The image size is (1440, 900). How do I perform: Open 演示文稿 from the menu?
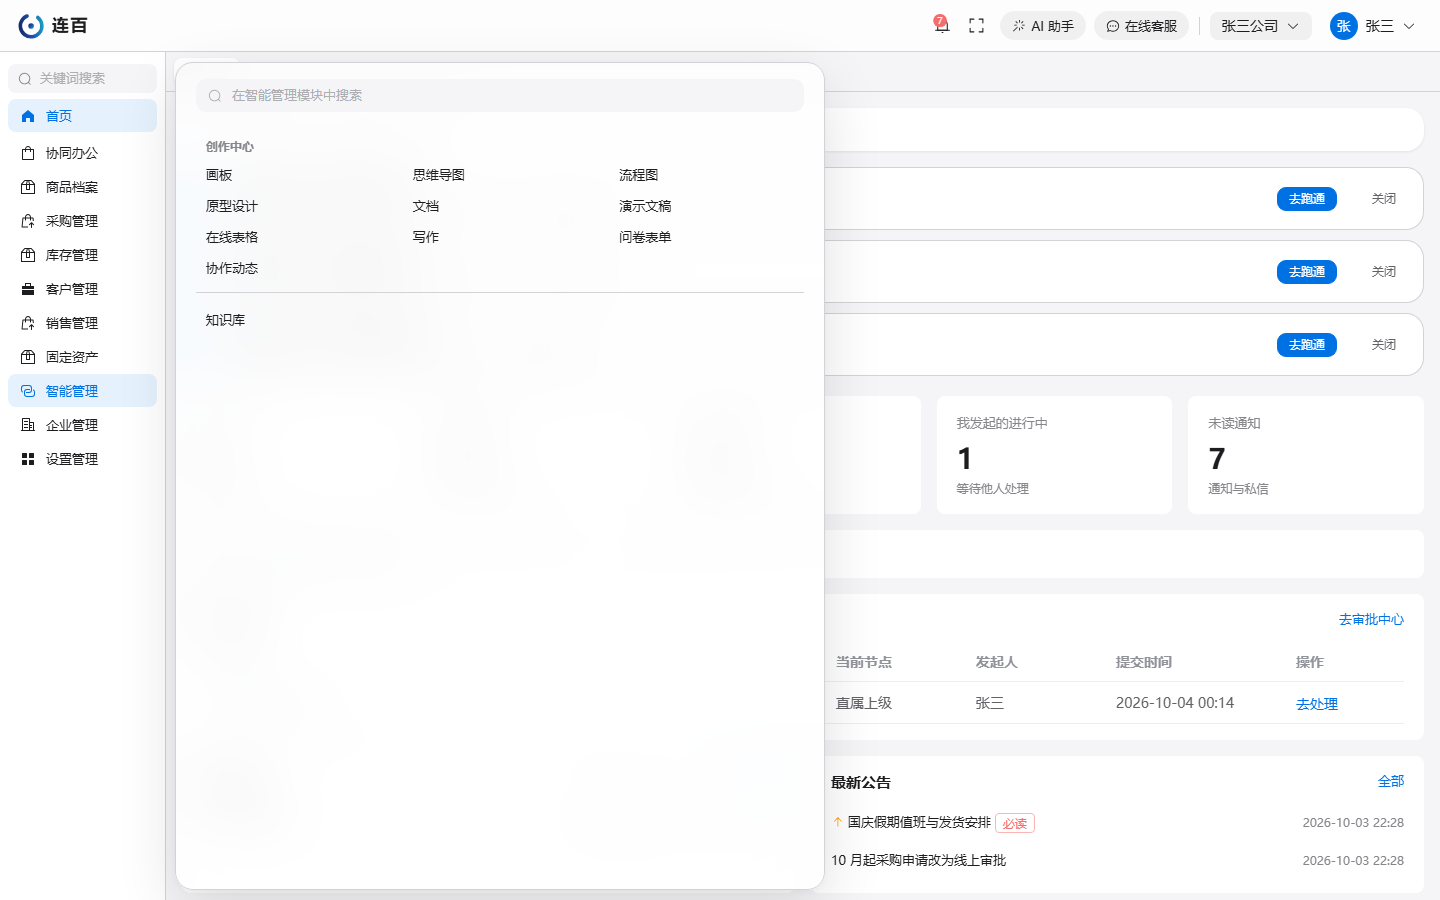coord(645,206)
